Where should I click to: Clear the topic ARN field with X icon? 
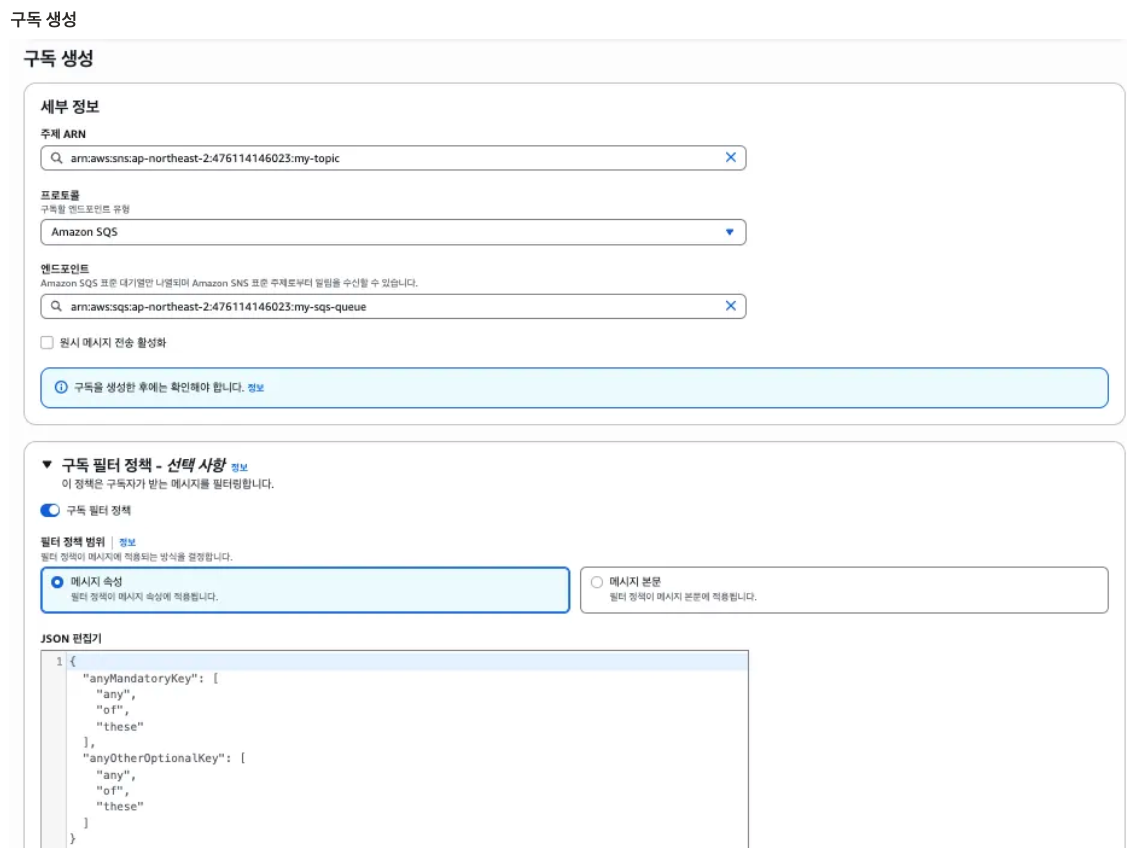tap(730, 157)
